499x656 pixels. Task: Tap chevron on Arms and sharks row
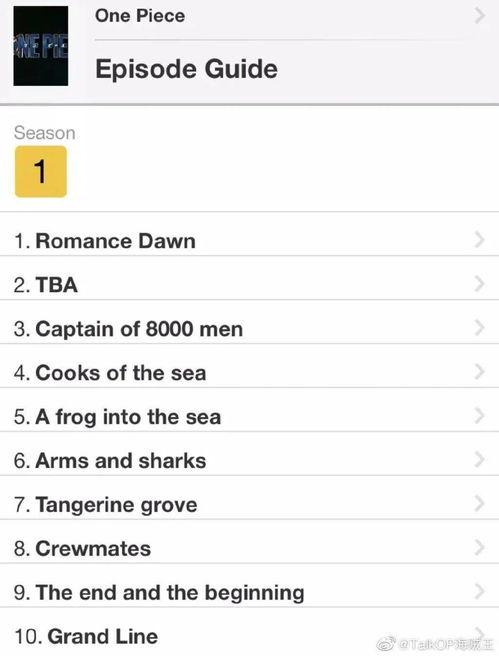480,460
